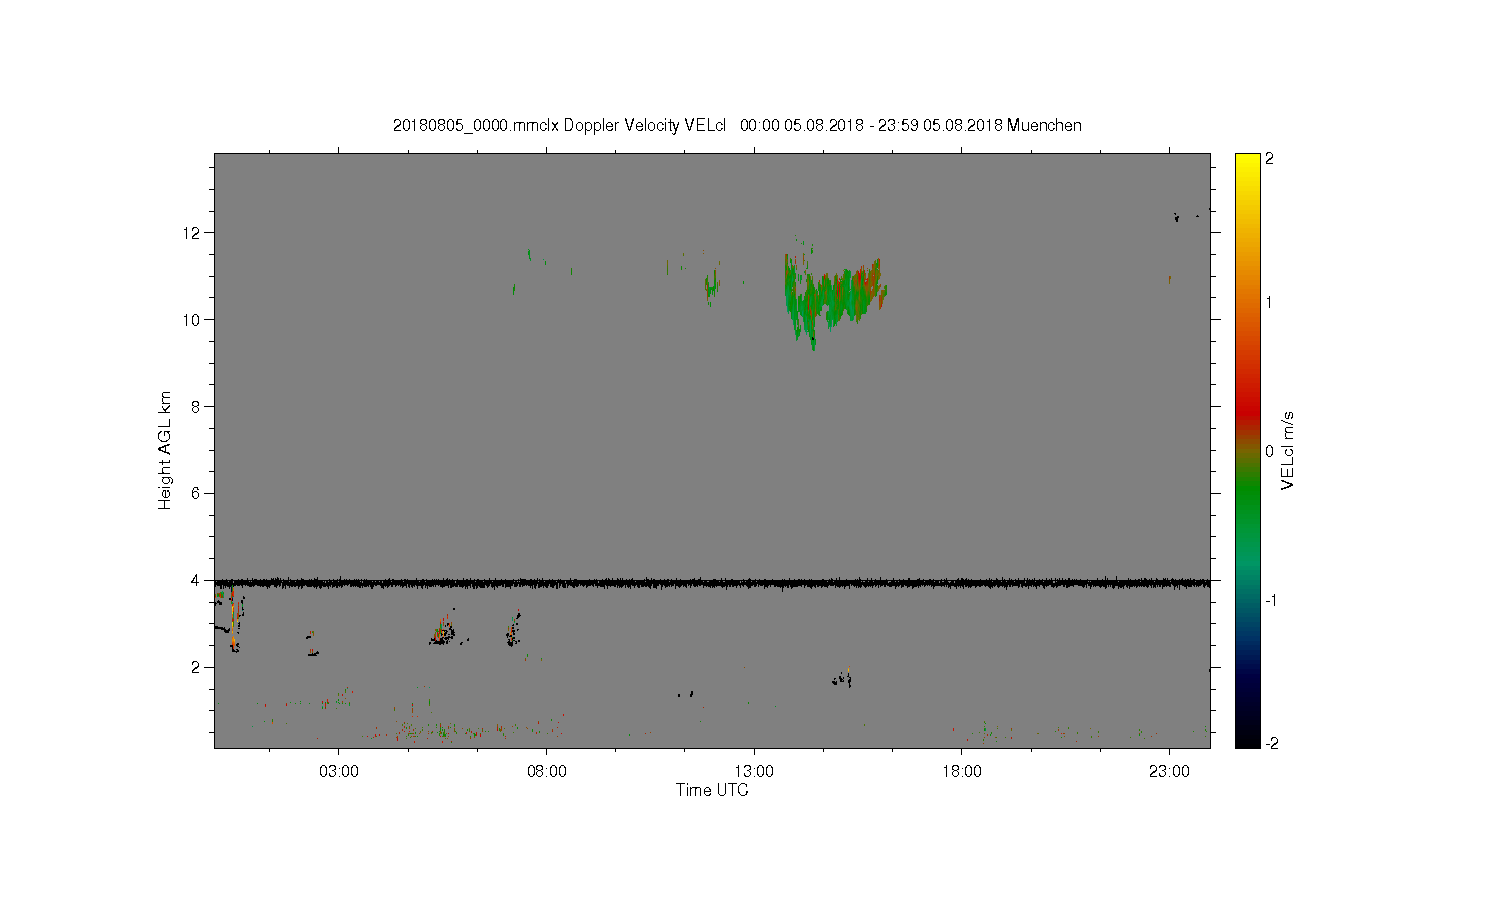Click the colorbar tick label 2 at top
Image resolution: width=1500 pixels, height=900 pixels.
[x=1270, y=160]
